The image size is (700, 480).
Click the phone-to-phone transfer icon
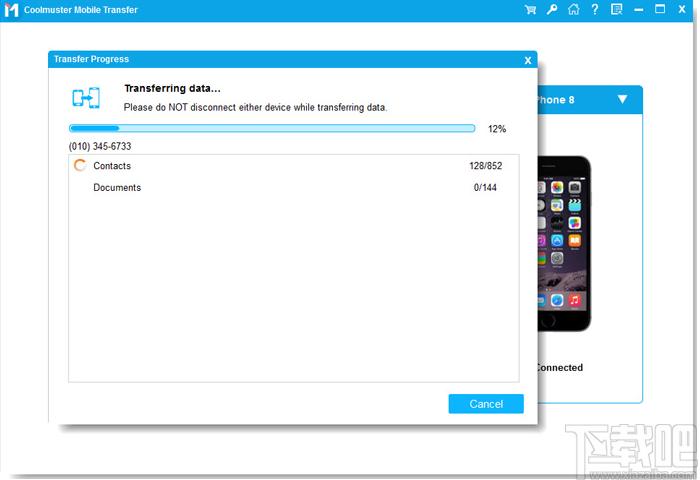coord(86,97)
